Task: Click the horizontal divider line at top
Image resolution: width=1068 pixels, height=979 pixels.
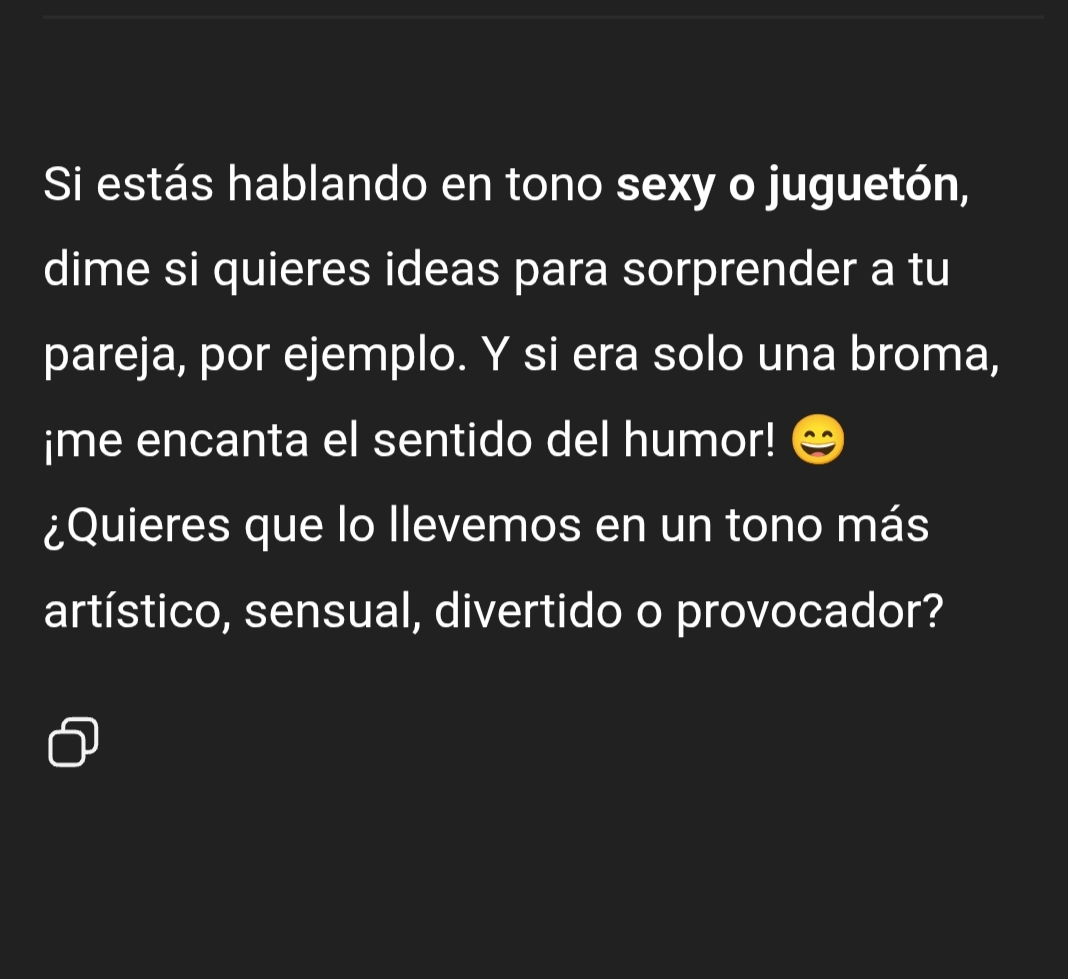Action: [543, 17]
